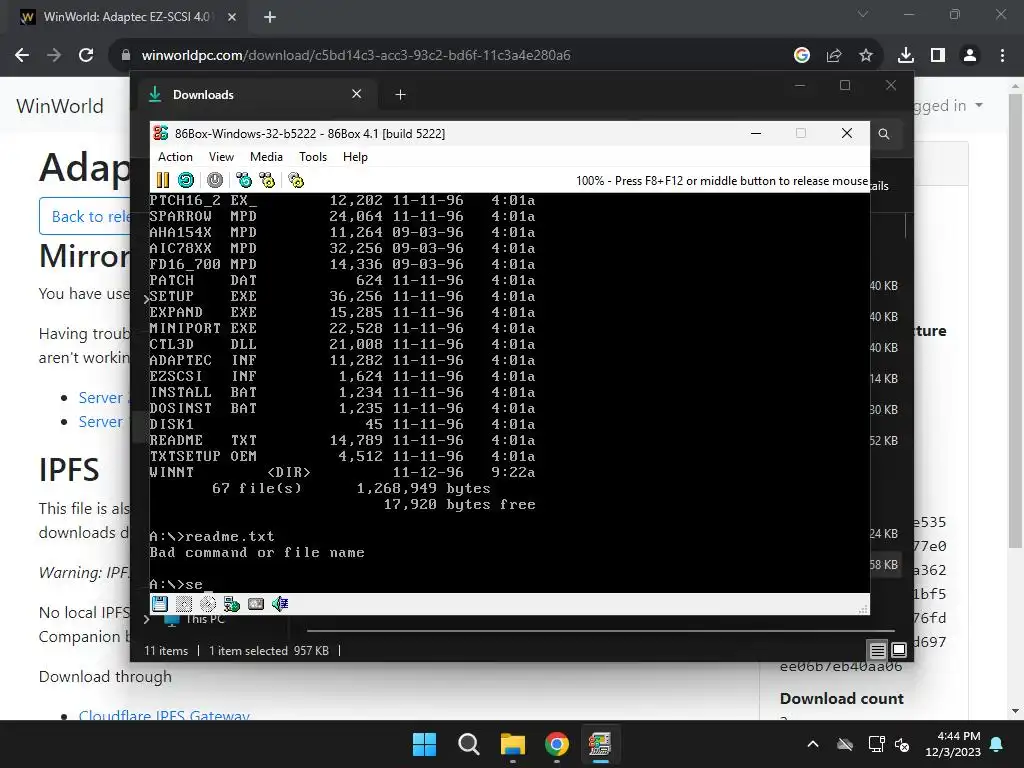Click the CD-ROM drive status icon

point(208,604)
